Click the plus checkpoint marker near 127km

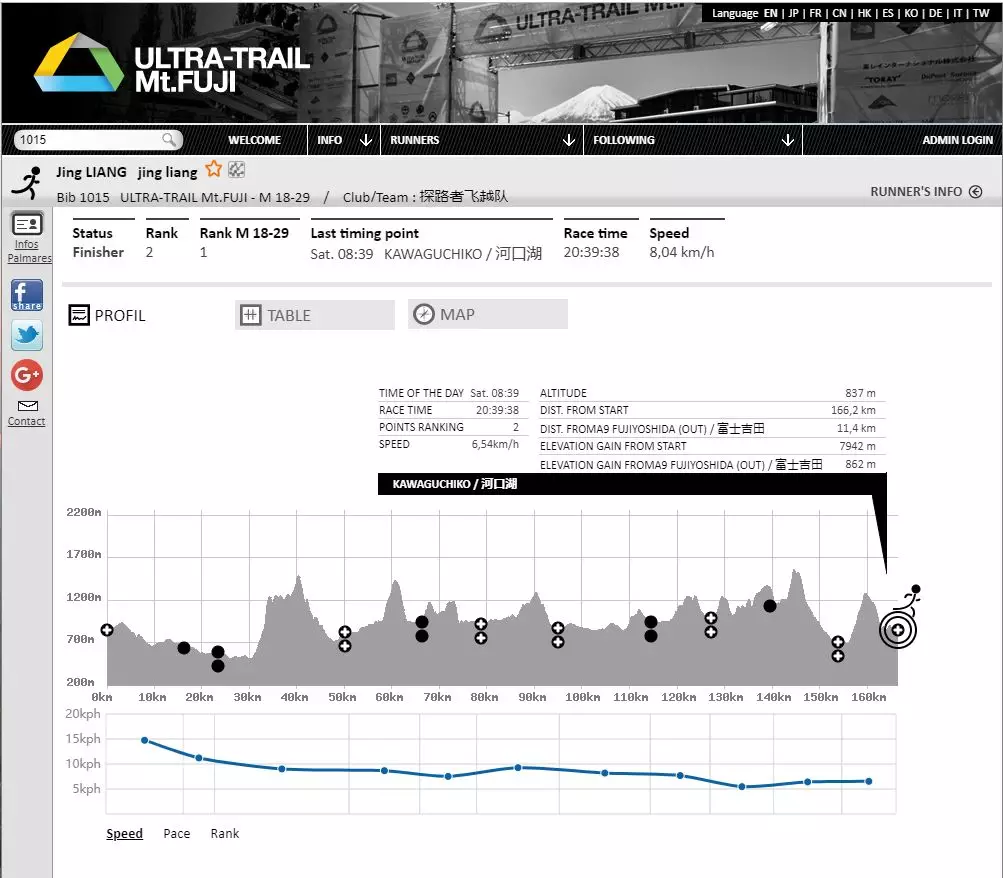[711, 625]
